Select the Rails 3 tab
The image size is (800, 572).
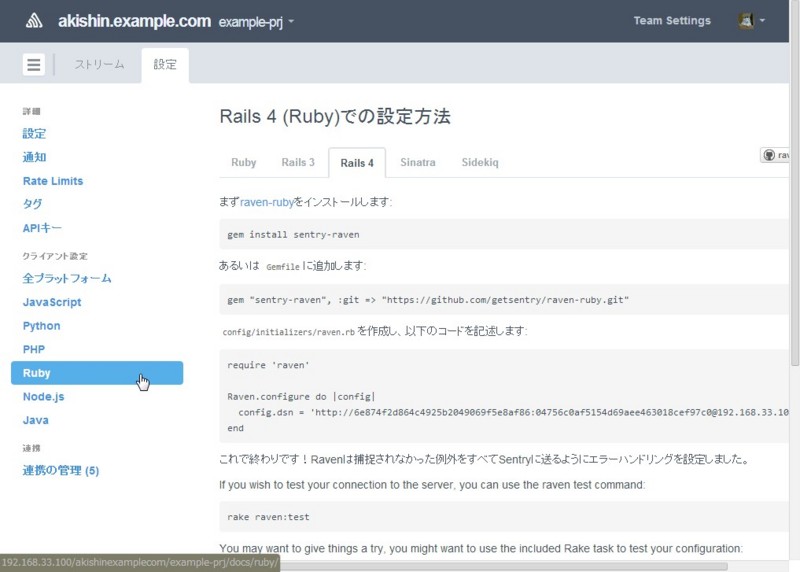point(298,163)
